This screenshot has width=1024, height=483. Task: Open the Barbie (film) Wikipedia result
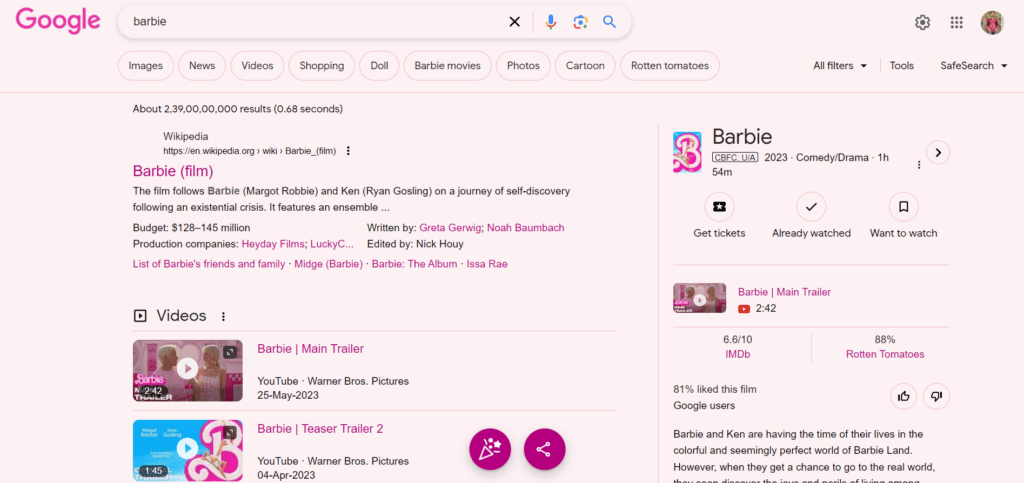(x=173, y=171)
